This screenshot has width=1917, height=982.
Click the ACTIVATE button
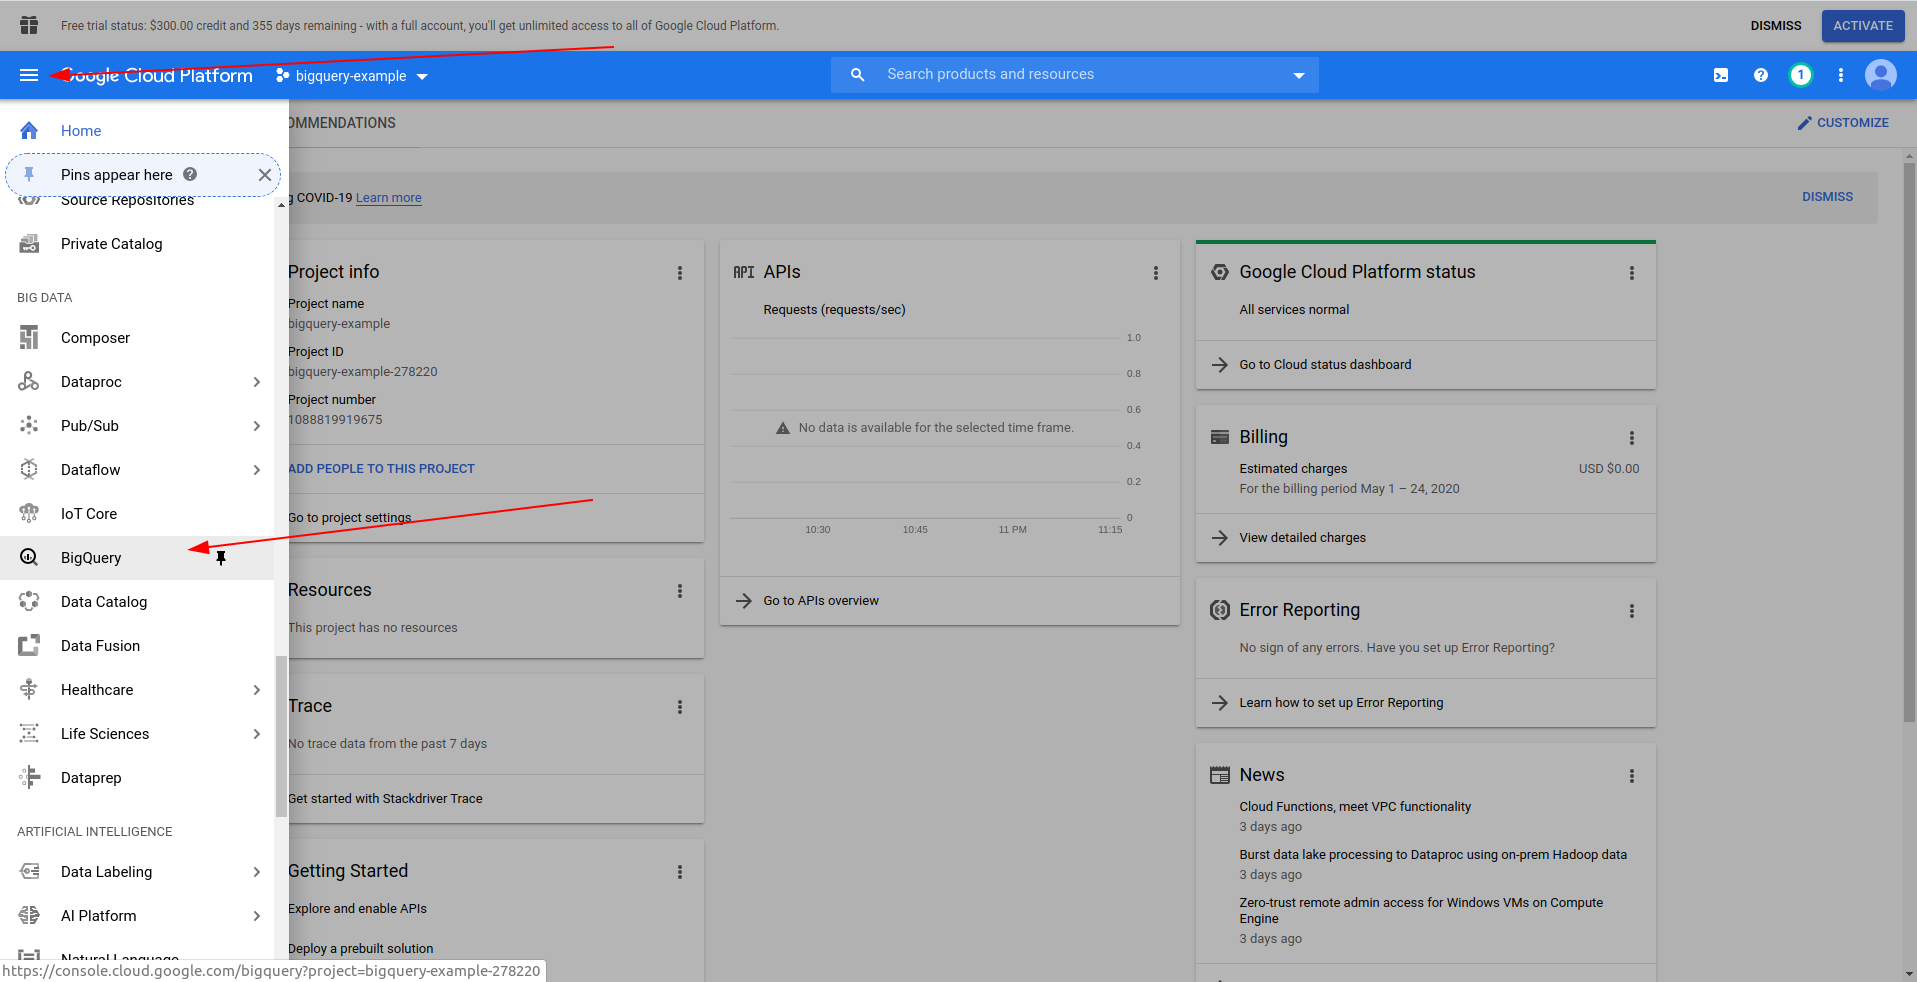tap(1862, 26)
